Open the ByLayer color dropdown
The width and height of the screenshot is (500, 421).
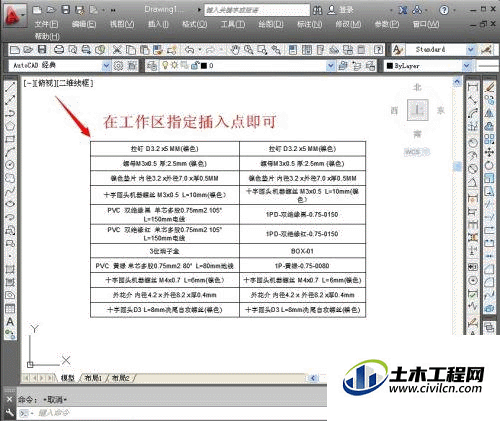click(x=466, y=66)
